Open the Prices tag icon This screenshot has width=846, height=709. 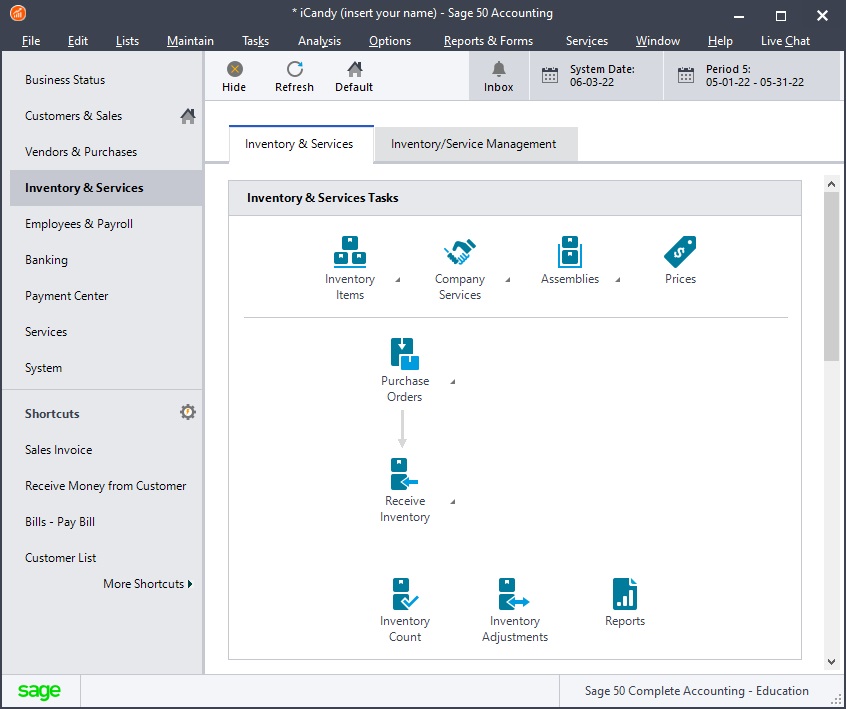pyautogui.click(x=680, y=251)
